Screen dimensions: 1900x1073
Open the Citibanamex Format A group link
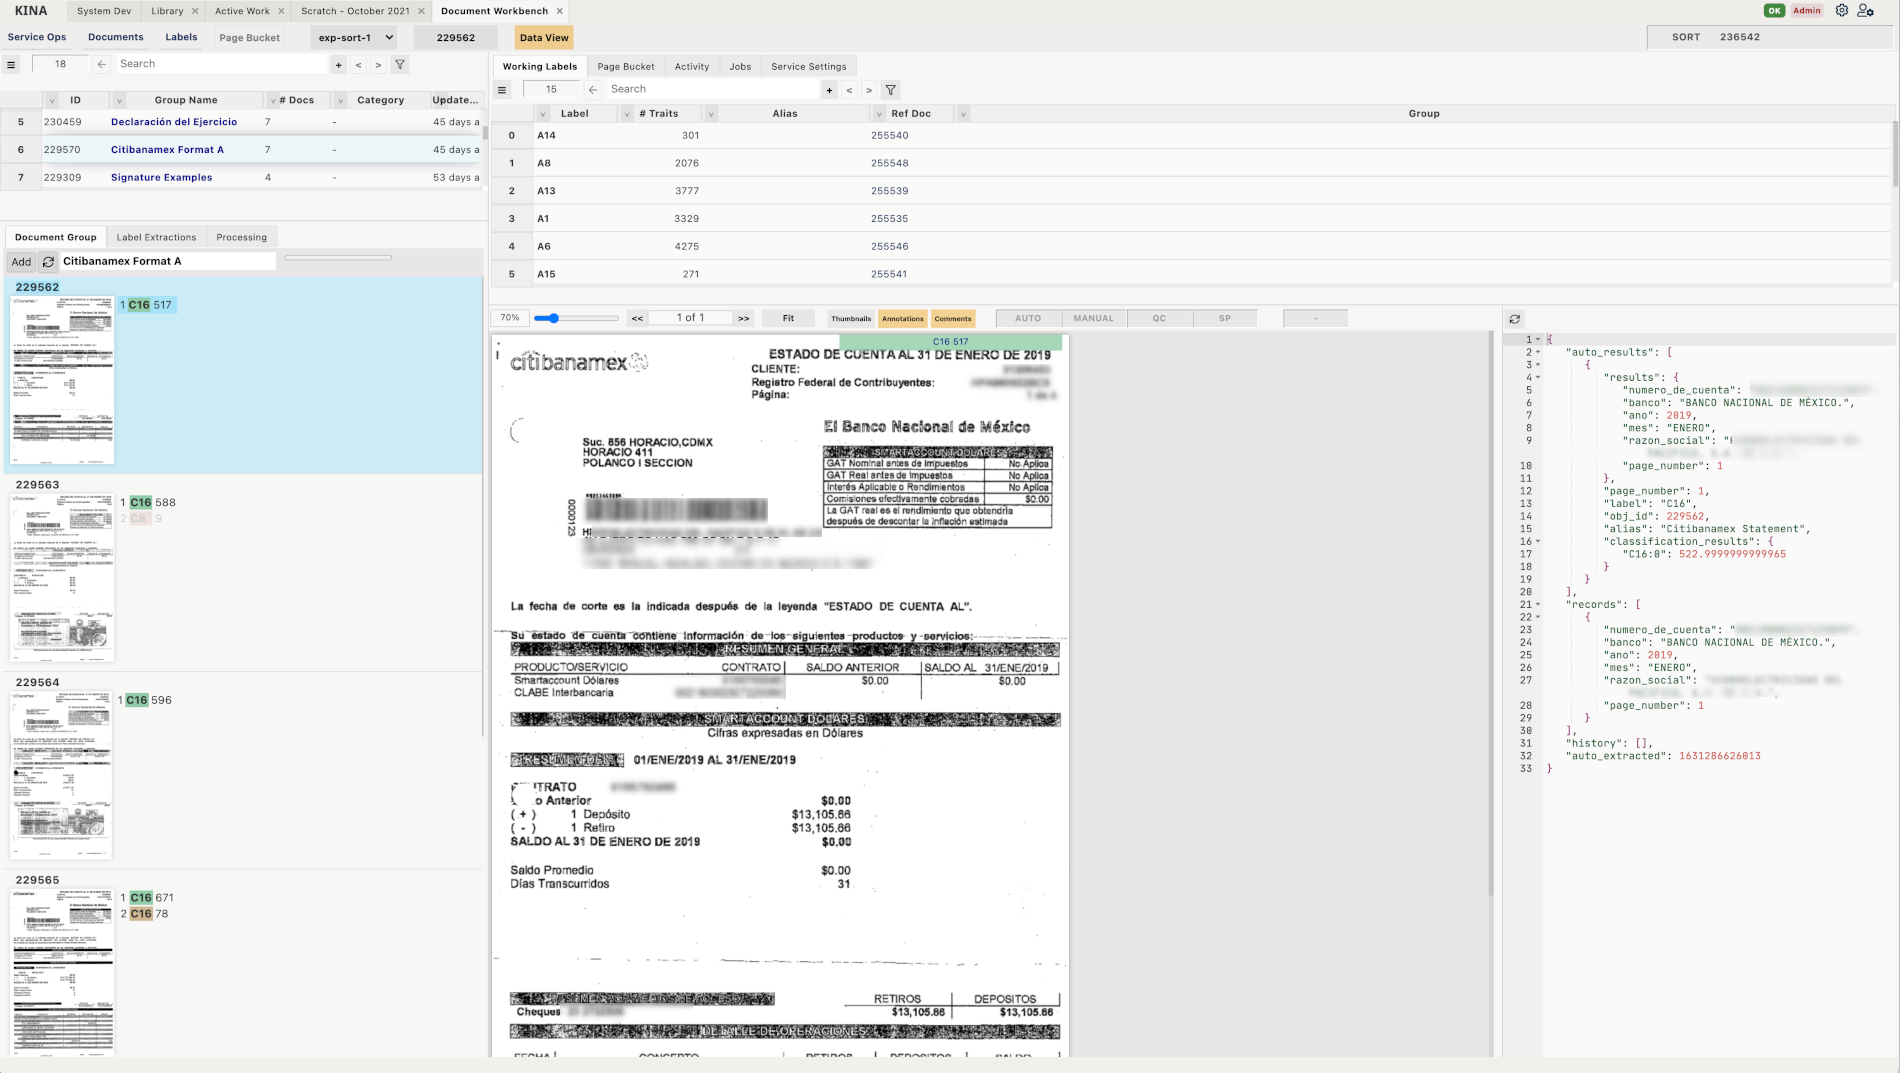coord(167,150)
